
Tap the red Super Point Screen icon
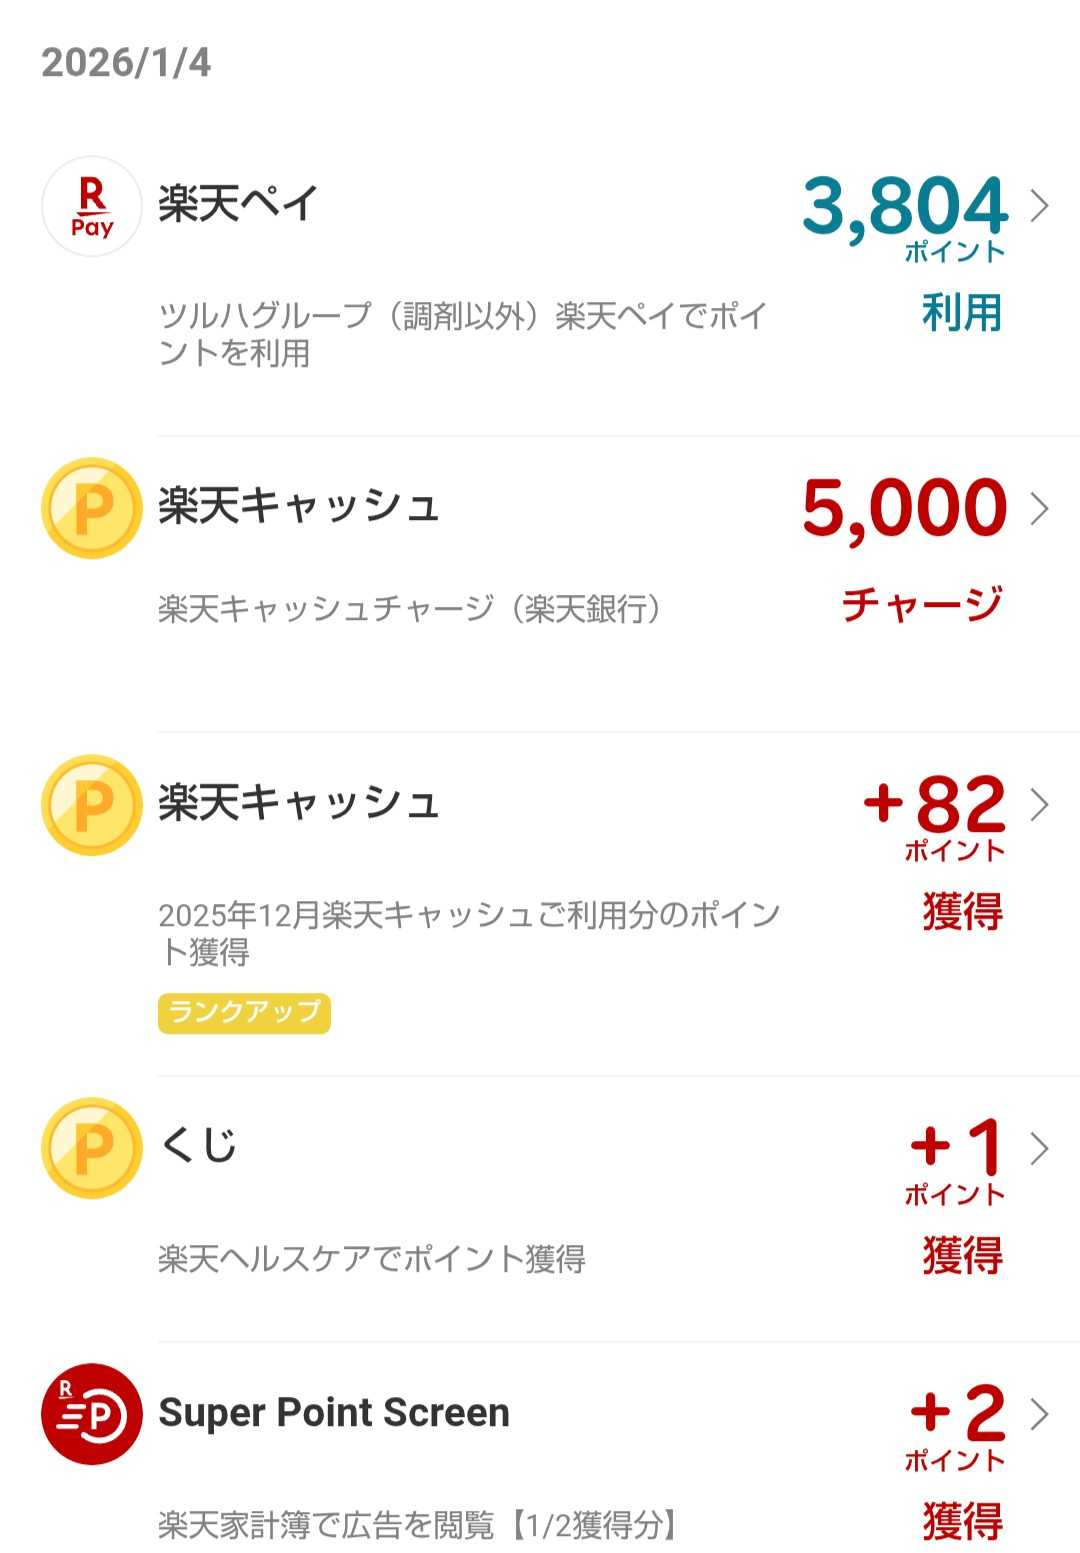(91, 1413)
